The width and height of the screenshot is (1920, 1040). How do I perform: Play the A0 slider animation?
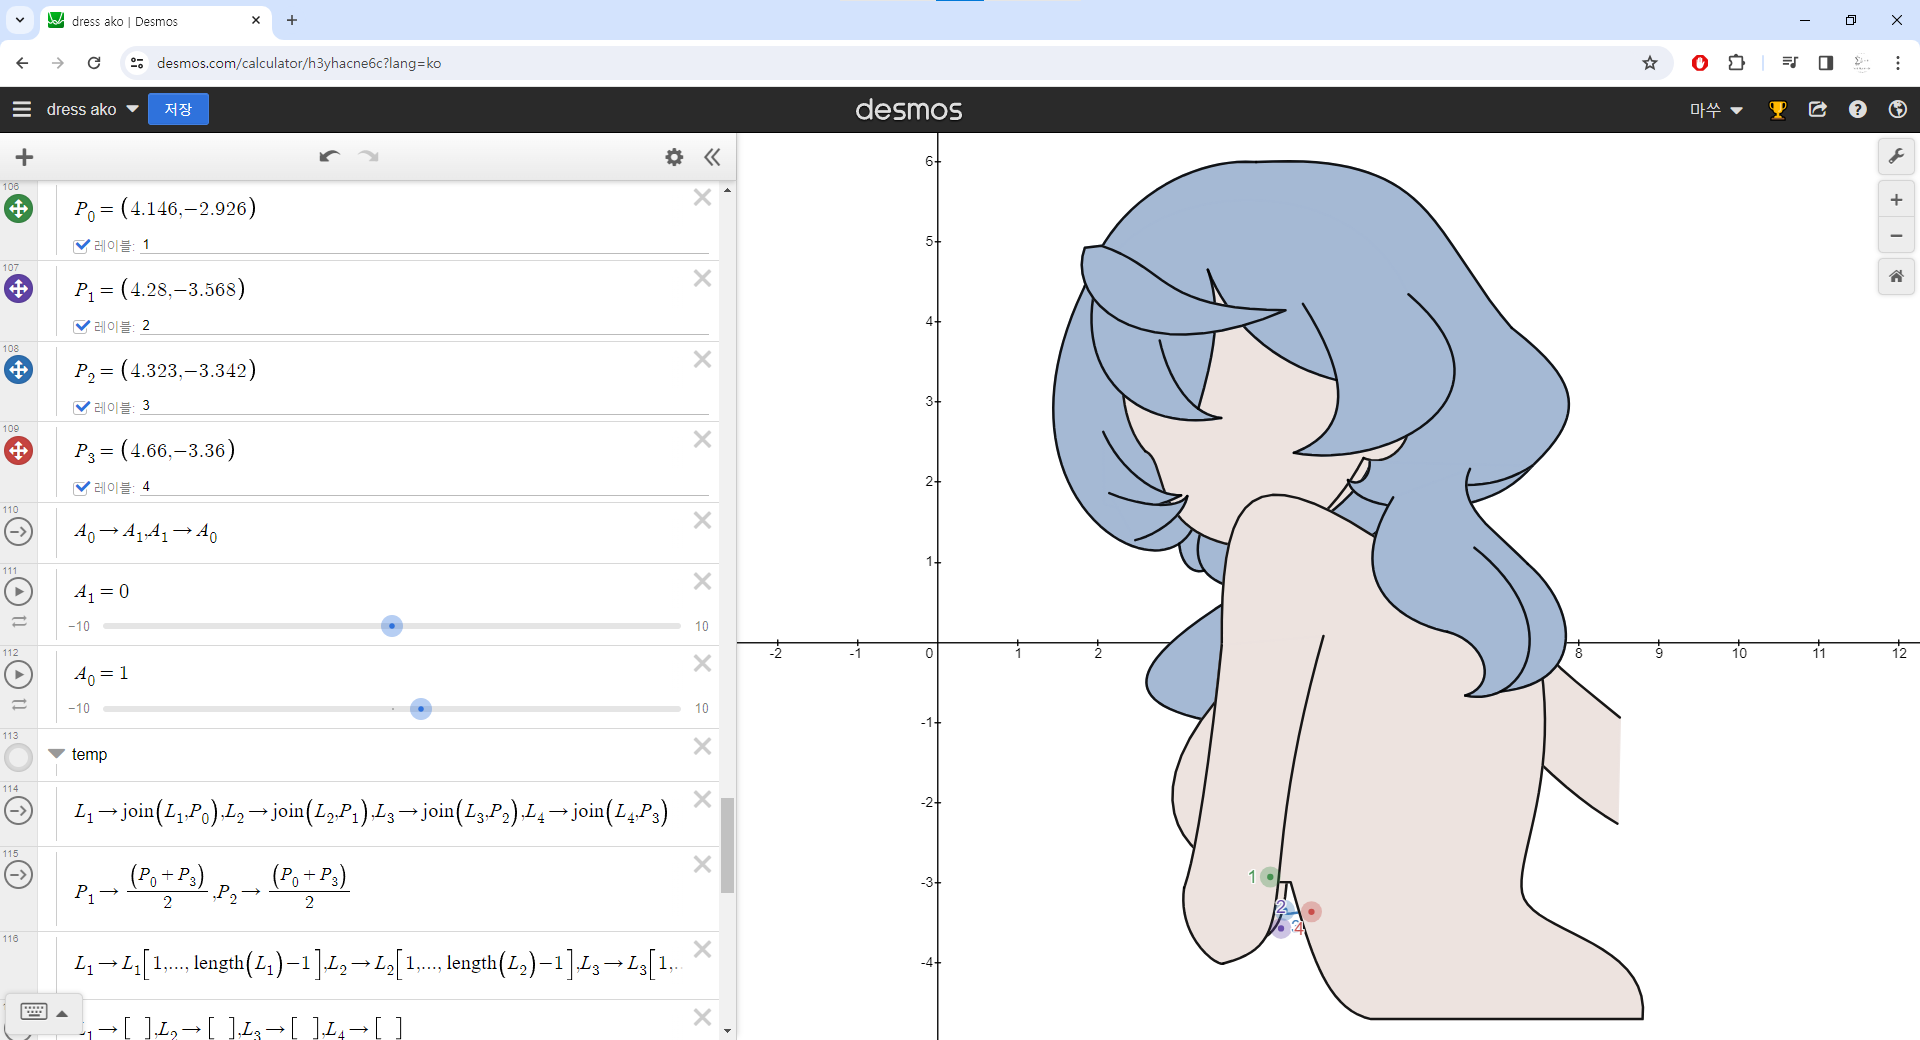18,674
